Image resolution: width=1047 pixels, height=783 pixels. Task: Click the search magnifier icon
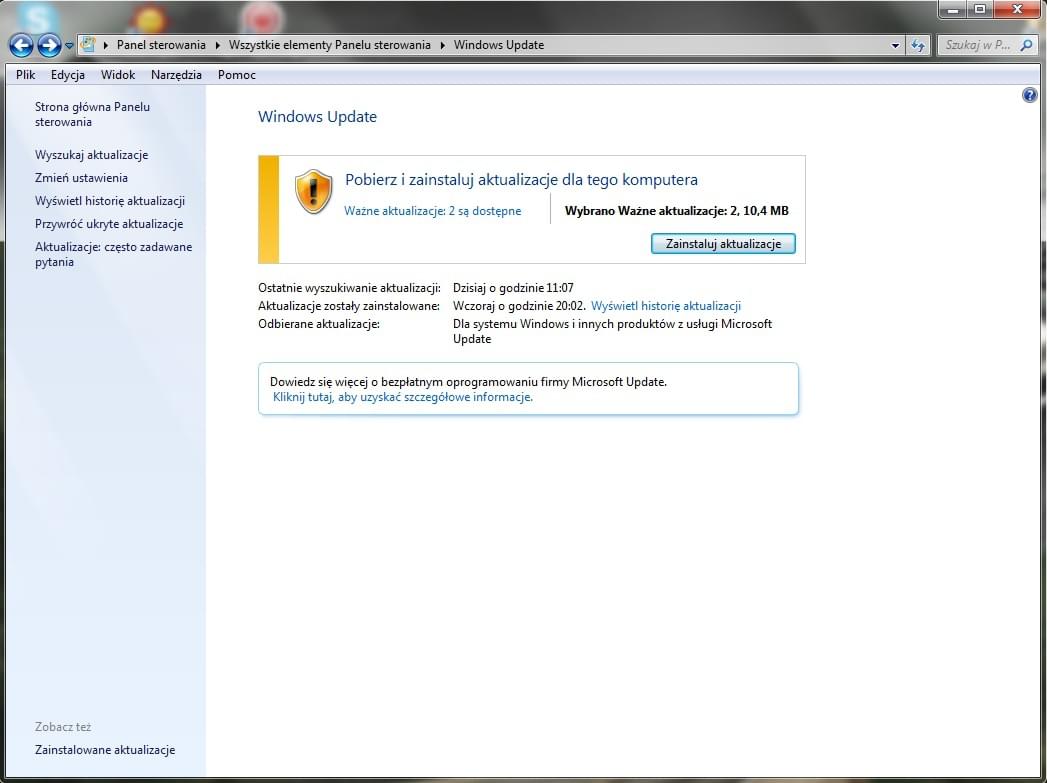click(x=1026, y=45)
